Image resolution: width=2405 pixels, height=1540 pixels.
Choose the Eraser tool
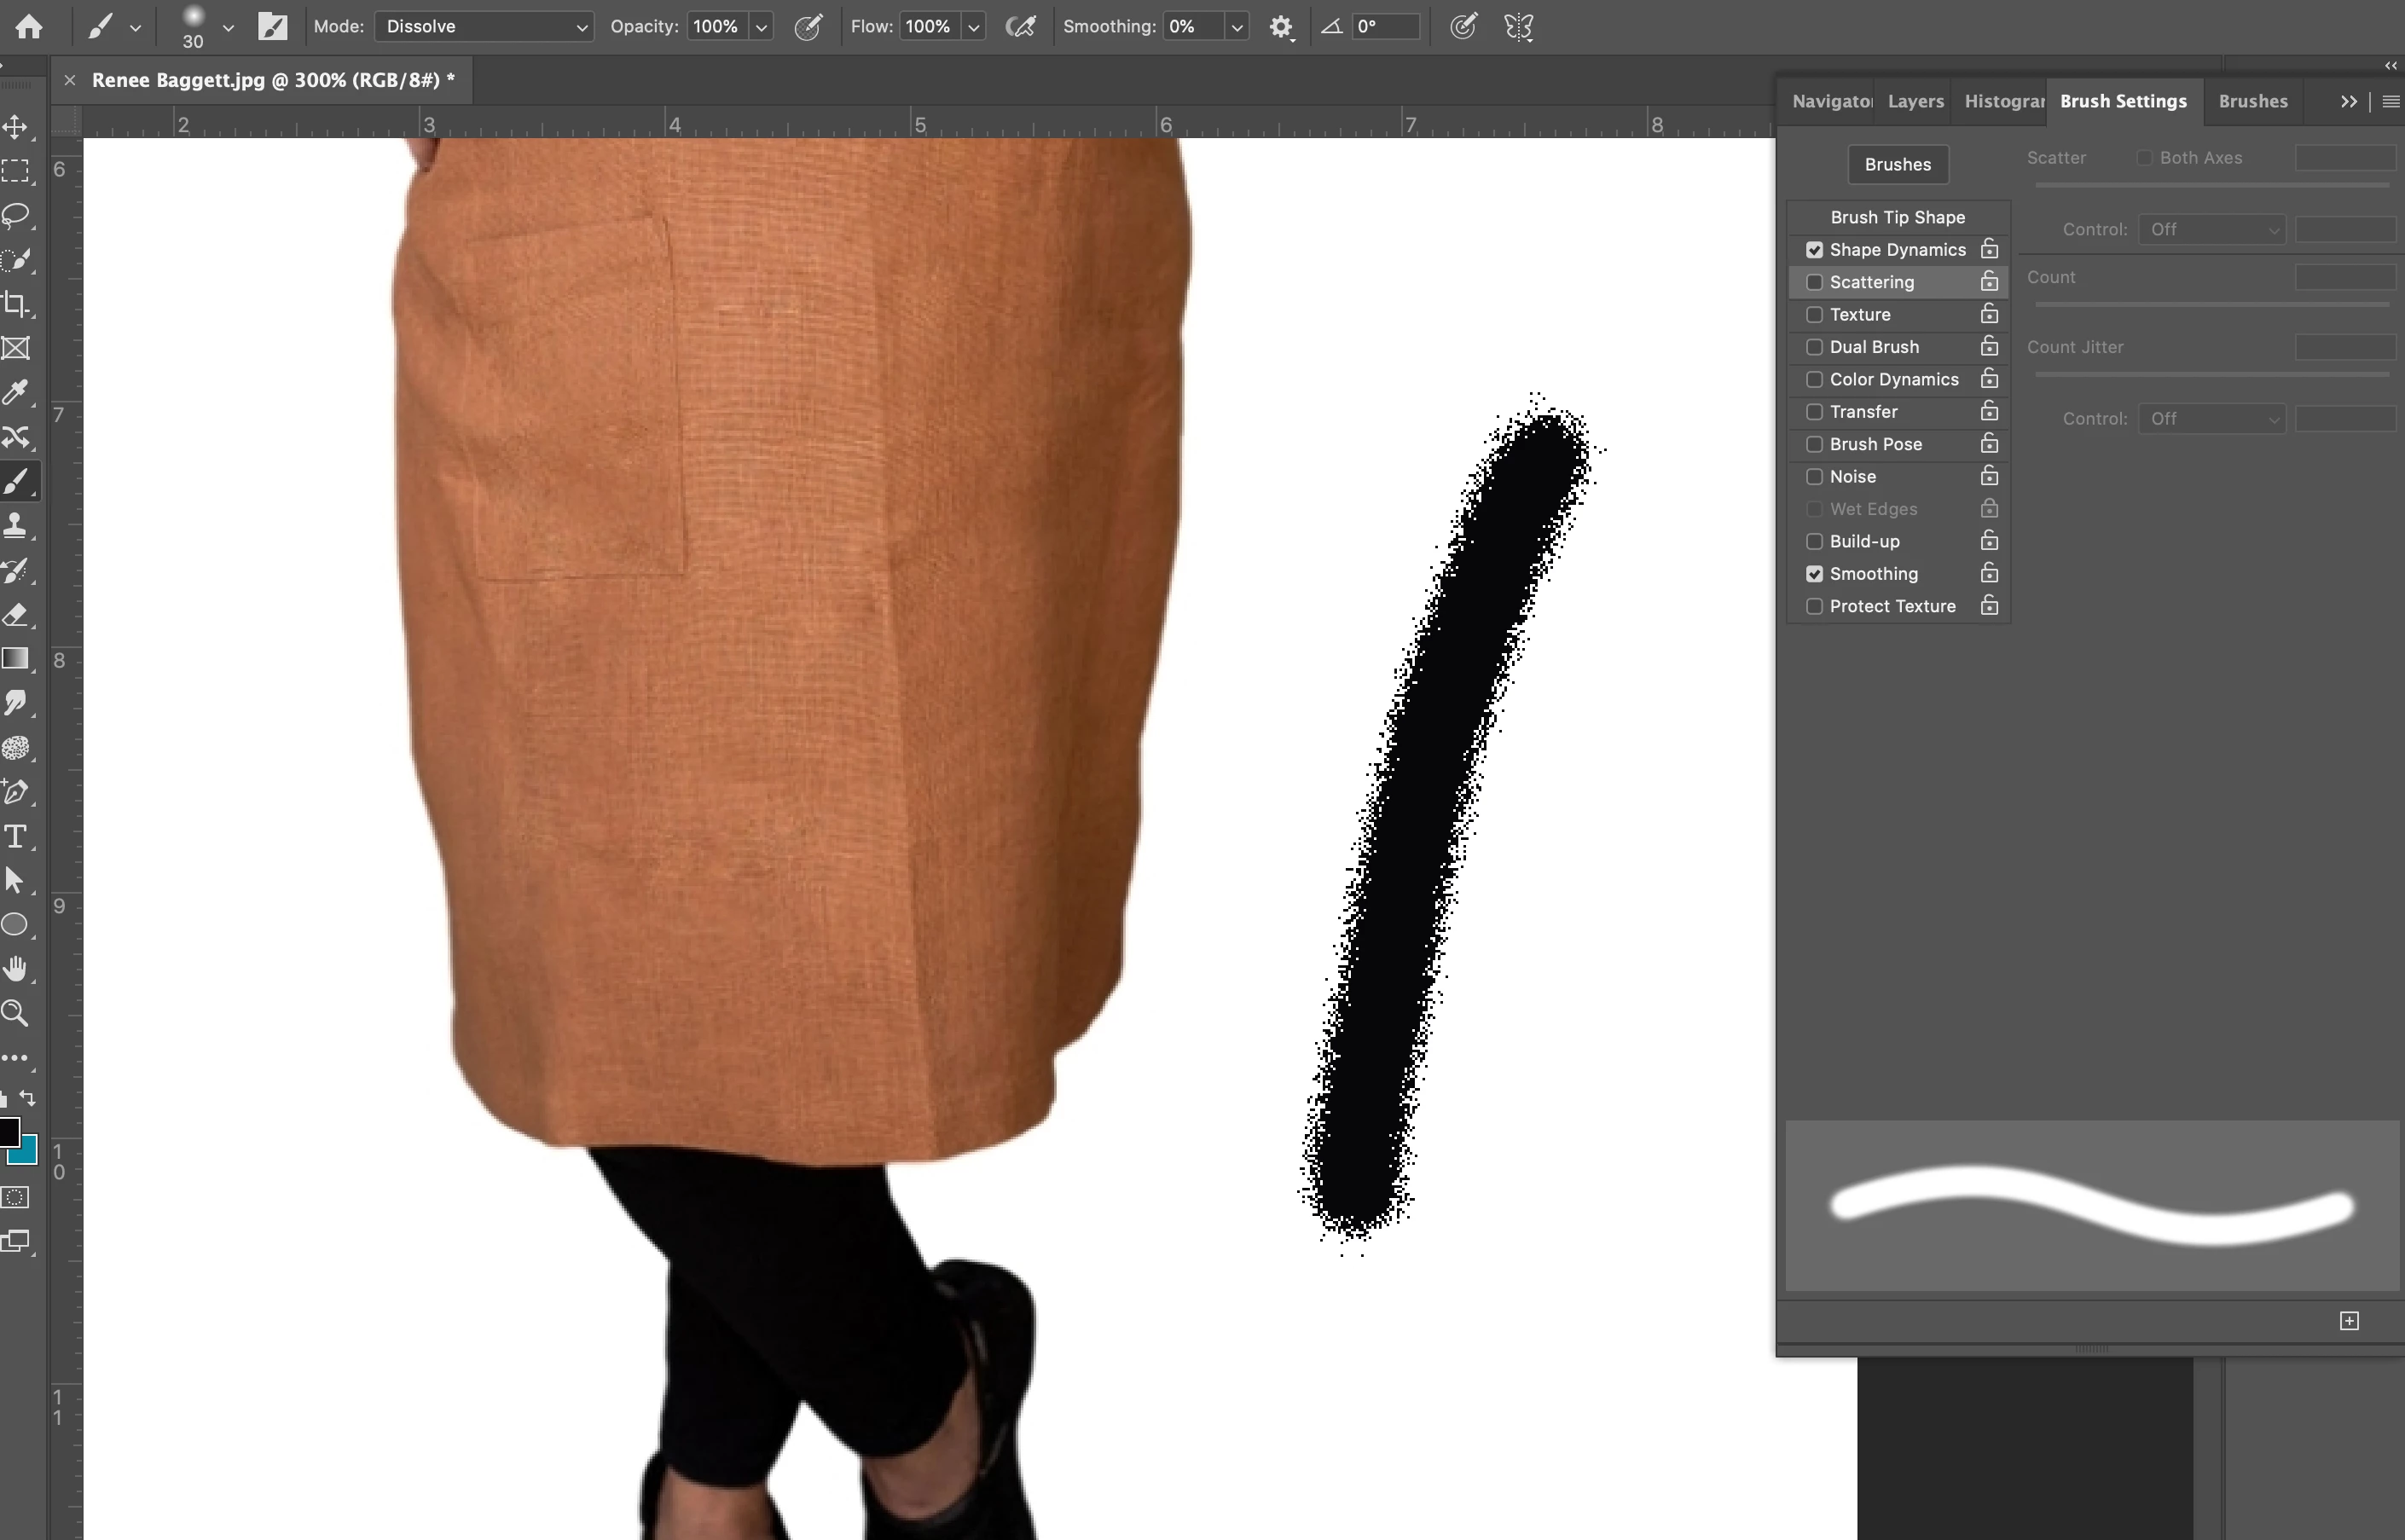pos(15,614)
